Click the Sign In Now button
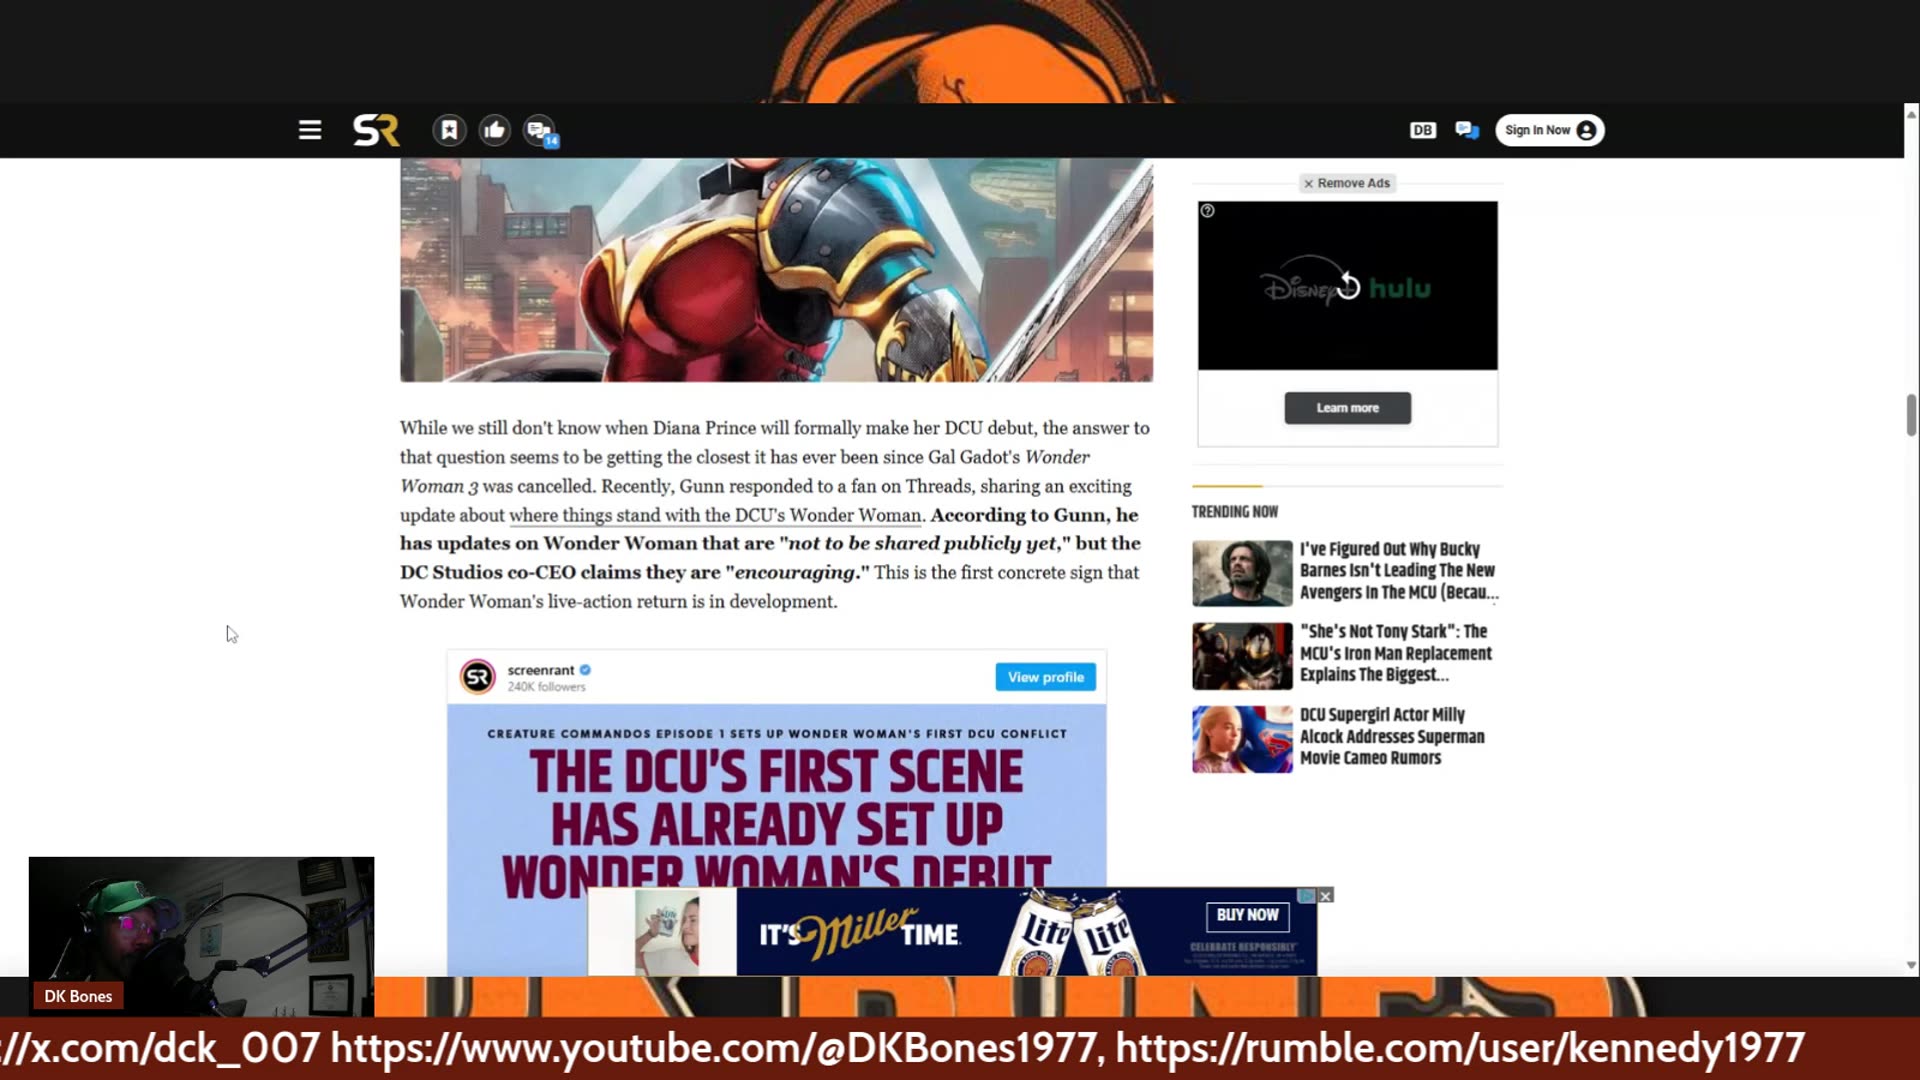Viewport: 1920px width, 1080px height. tap(1550, 130)
